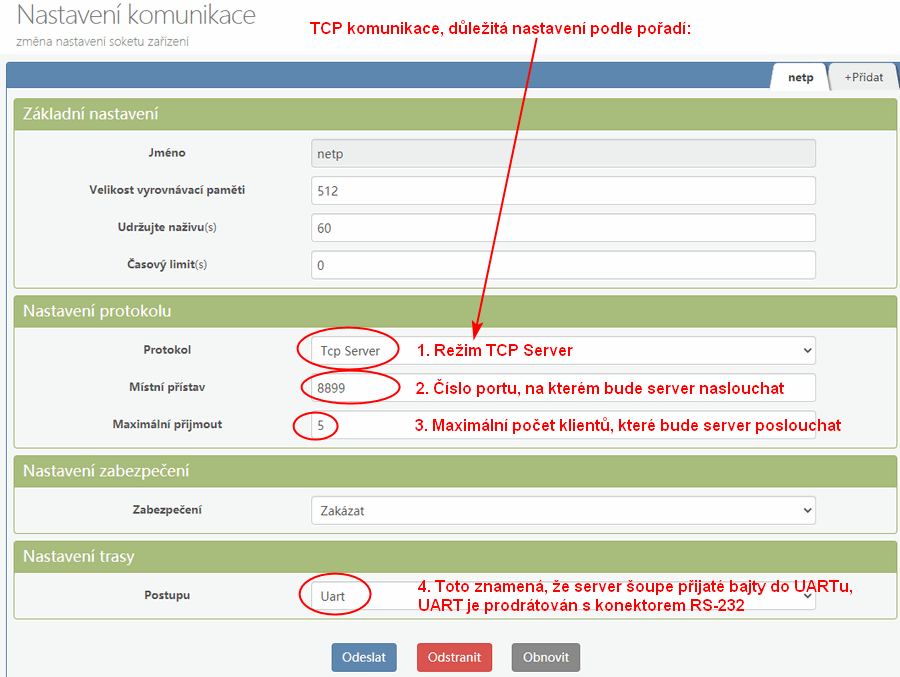
Task: Open the Zabezpečení dropdown
Action: [x=563, y=510]
